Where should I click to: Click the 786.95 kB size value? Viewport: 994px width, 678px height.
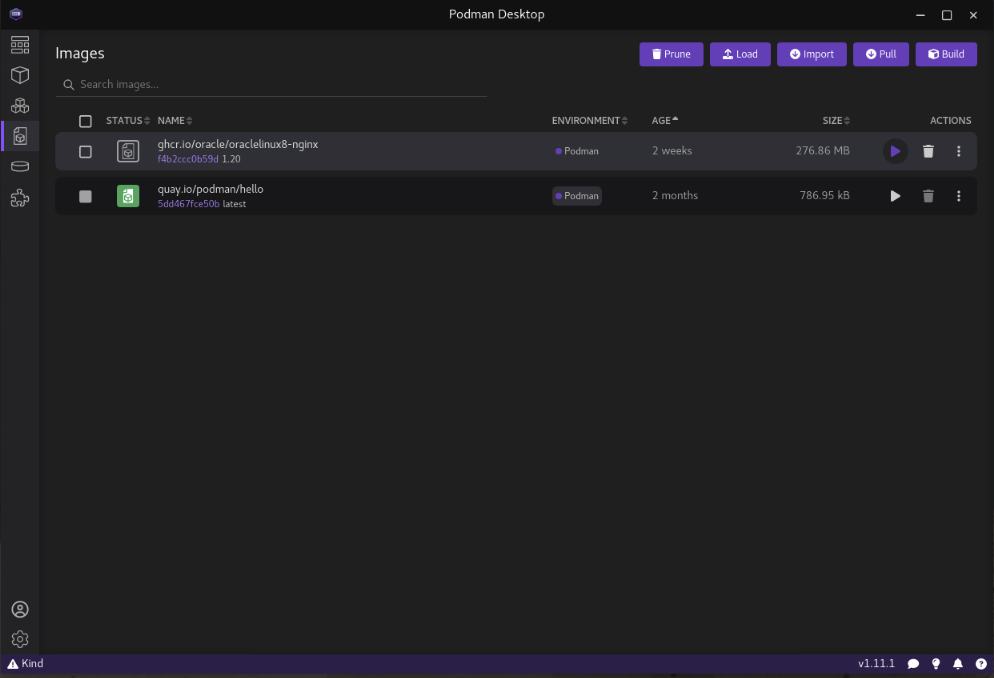point(824,195)
